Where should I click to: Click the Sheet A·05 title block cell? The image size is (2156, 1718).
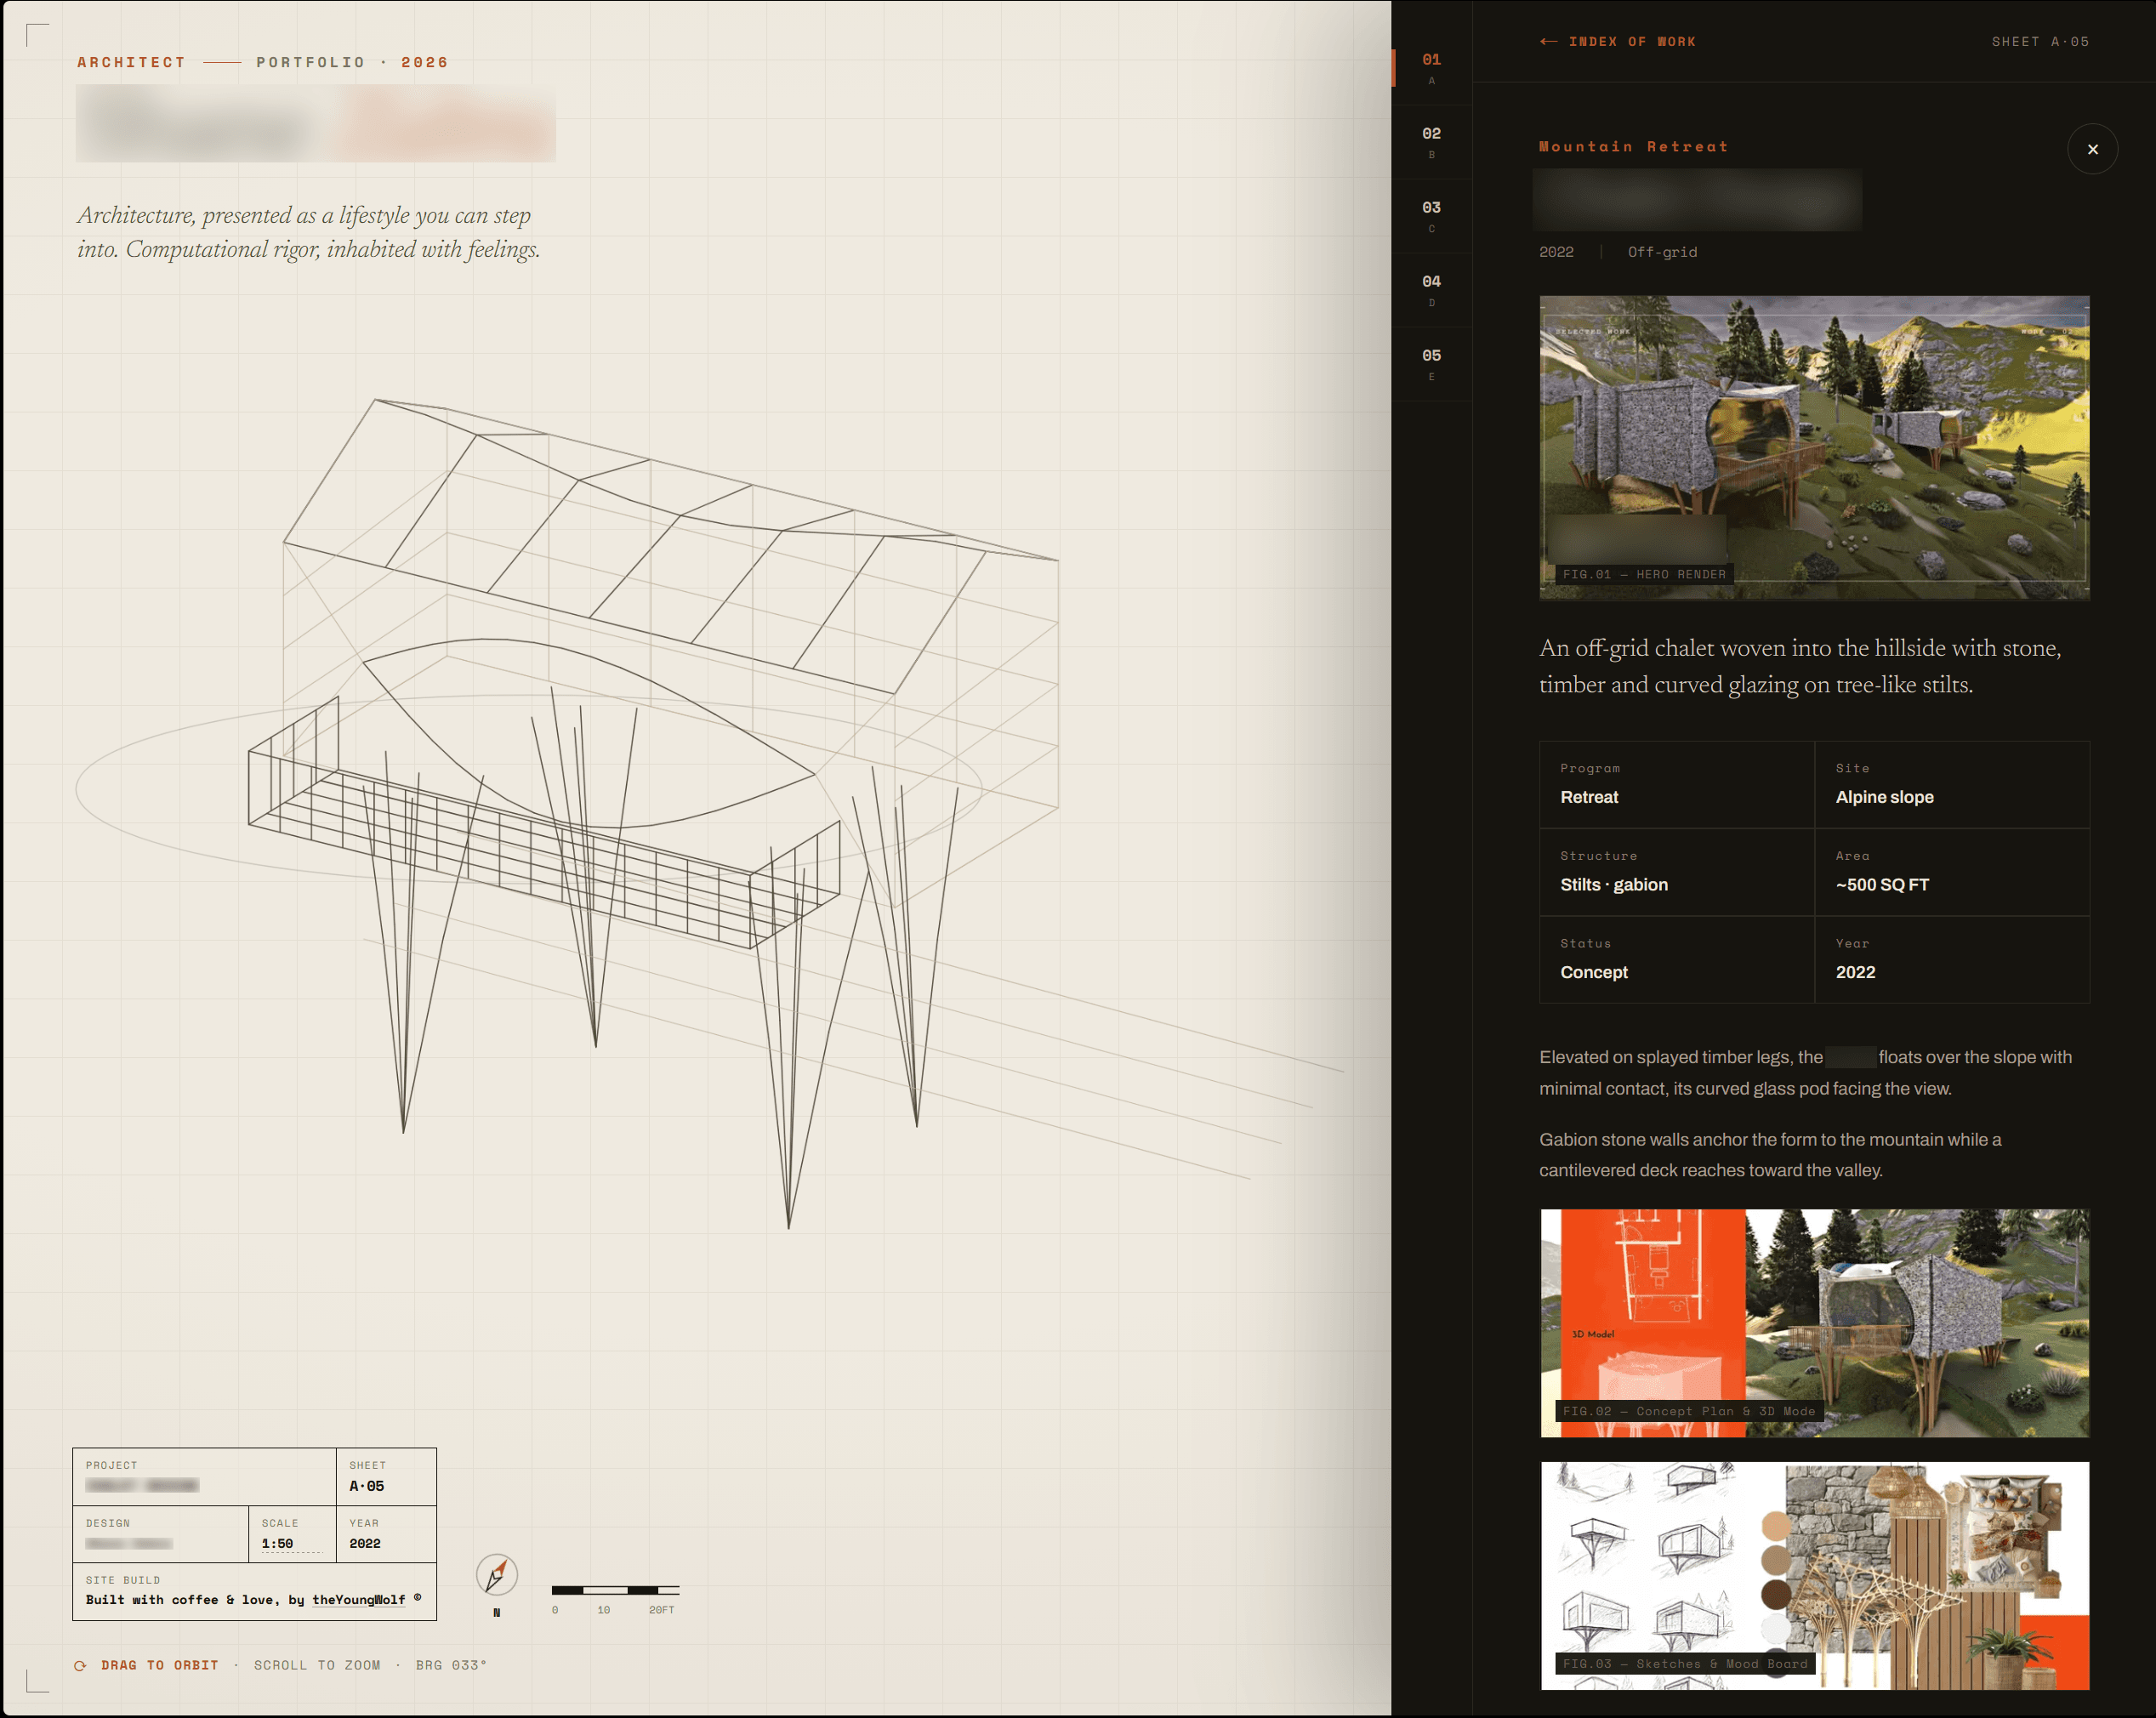tap(386, 1476)
